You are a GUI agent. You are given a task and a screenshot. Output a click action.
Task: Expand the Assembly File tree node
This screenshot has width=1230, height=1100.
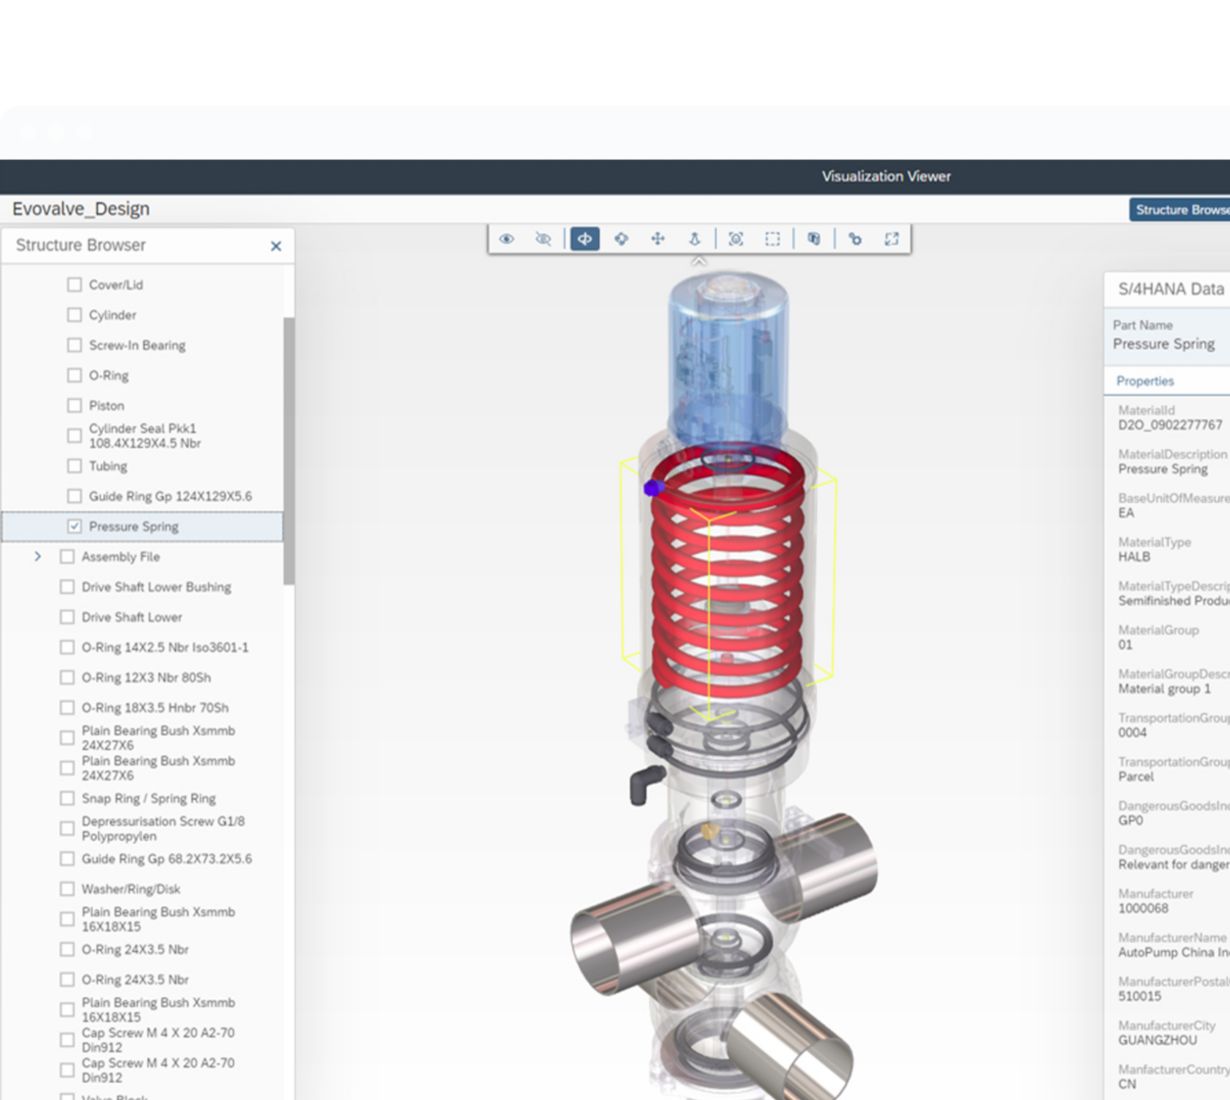tap(38, 556)
